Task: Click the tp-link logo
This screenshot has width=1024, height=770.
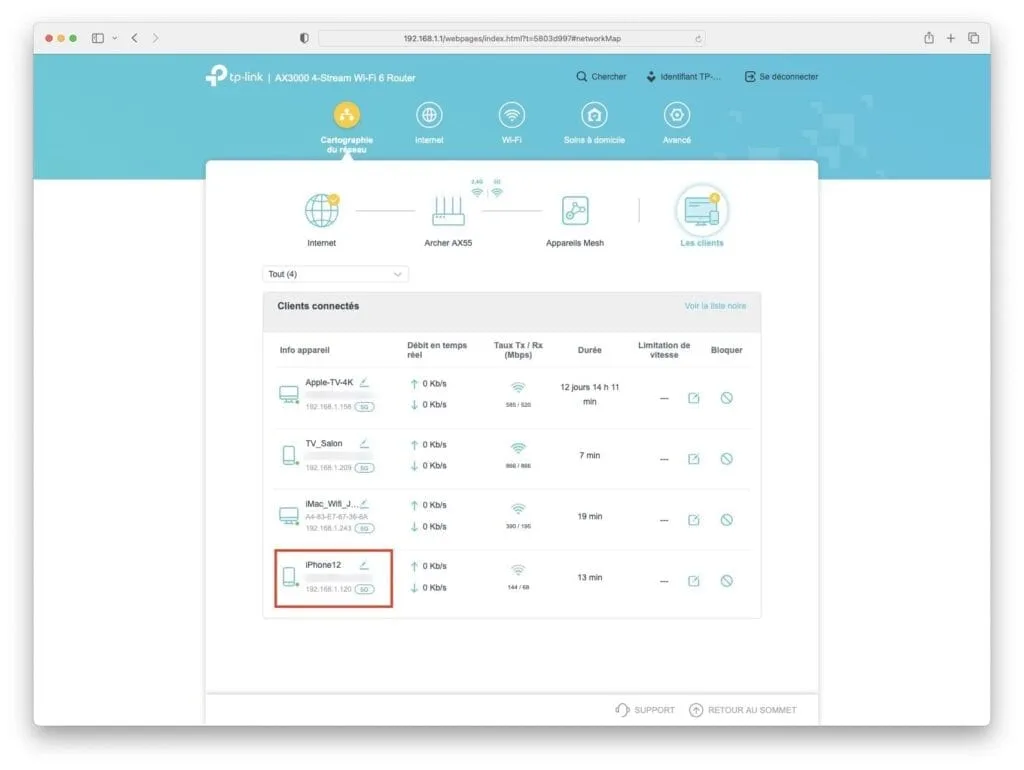Action: (234, 76)
